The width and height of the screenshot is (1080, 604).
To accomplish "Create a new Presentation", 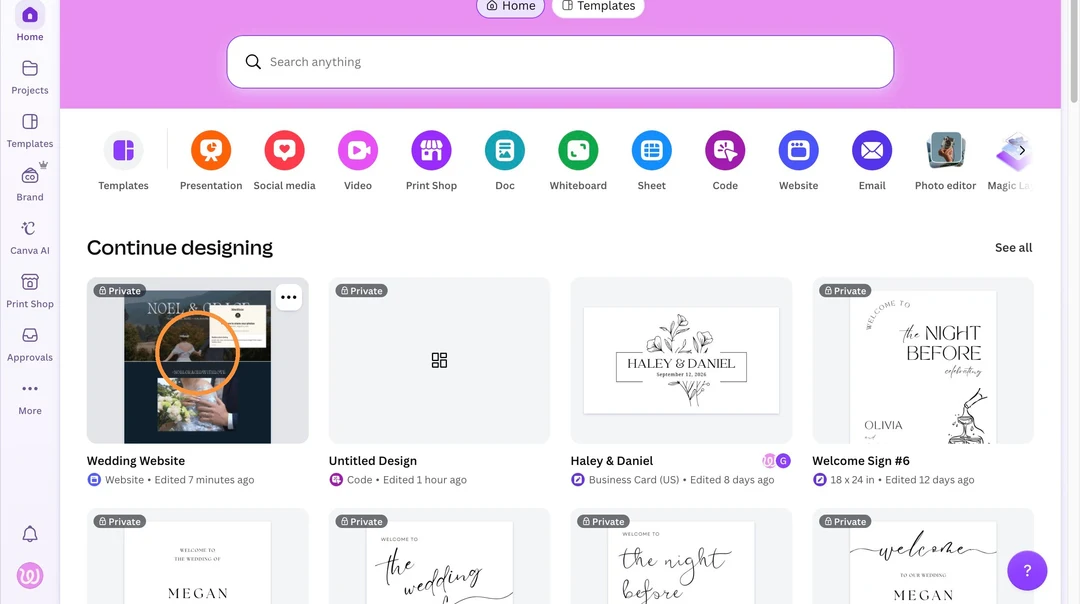I will [x=211, y=150].
